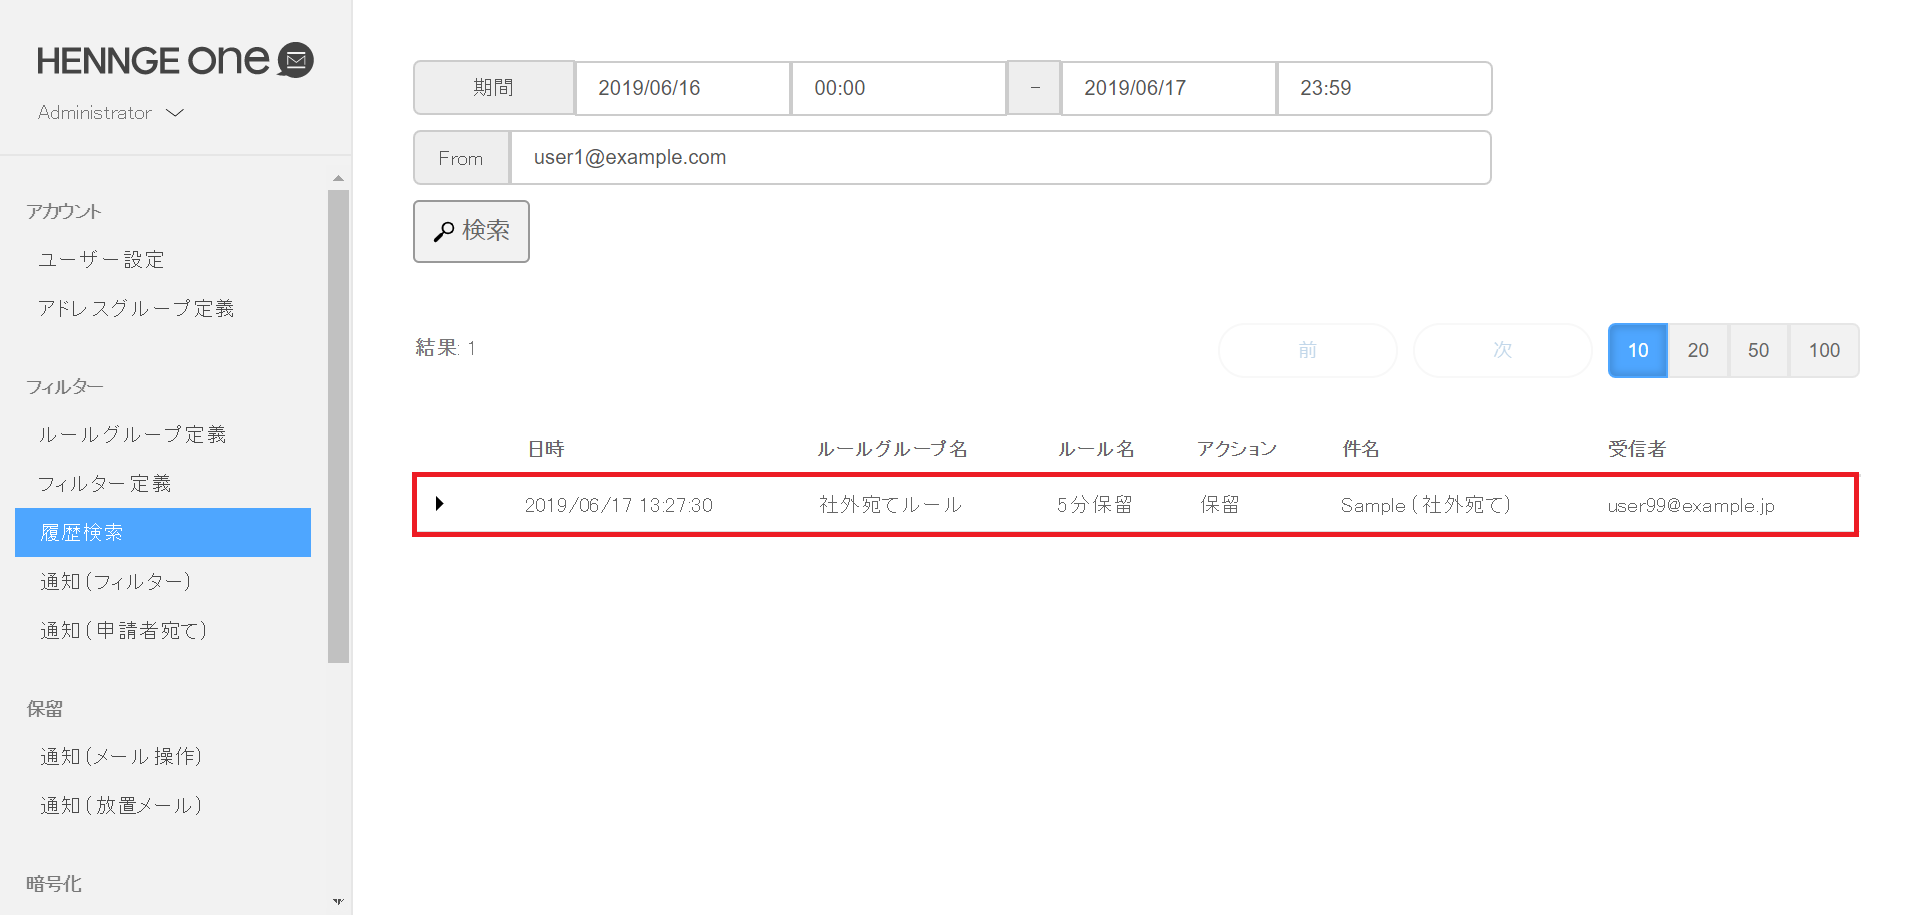
Task: Open アドレスグループ定義 menu item
Action: pyautogui.click(x=136, y=309)
